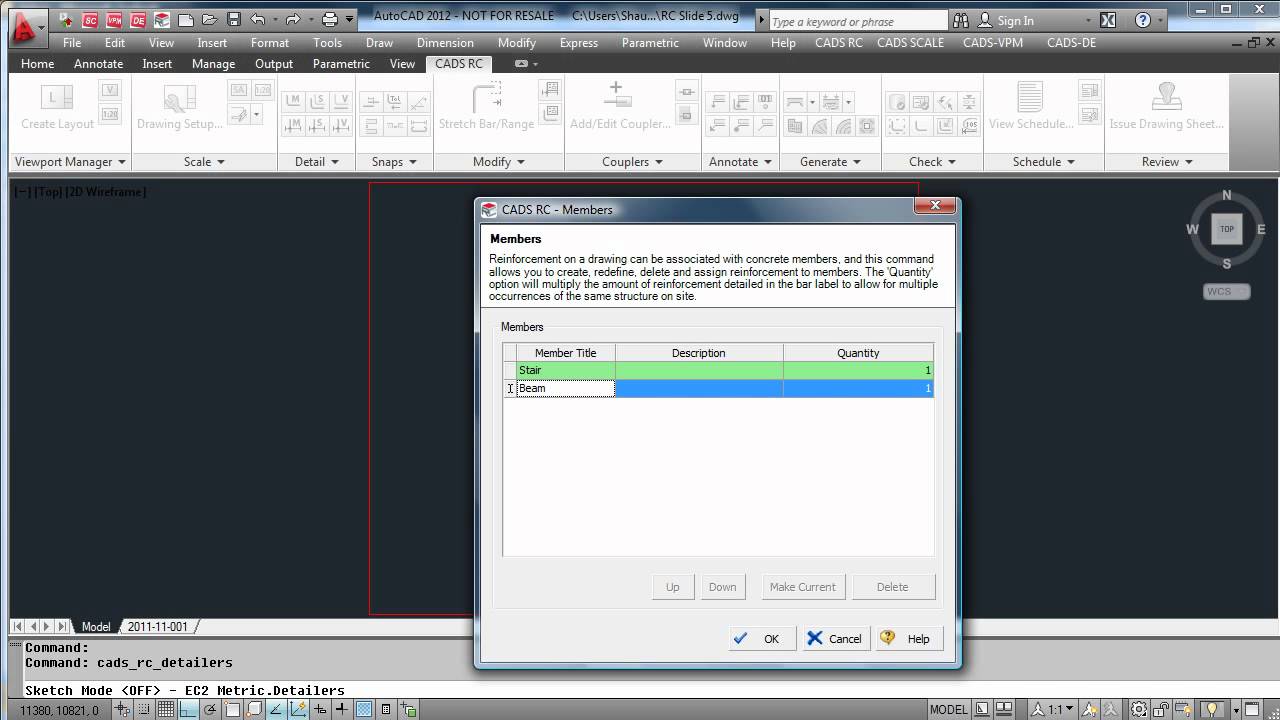The width and height of the screenshot is (1280, 720).
Task: Expand the Schedule ribbon panel
Action: click(x=1043, y=162)
